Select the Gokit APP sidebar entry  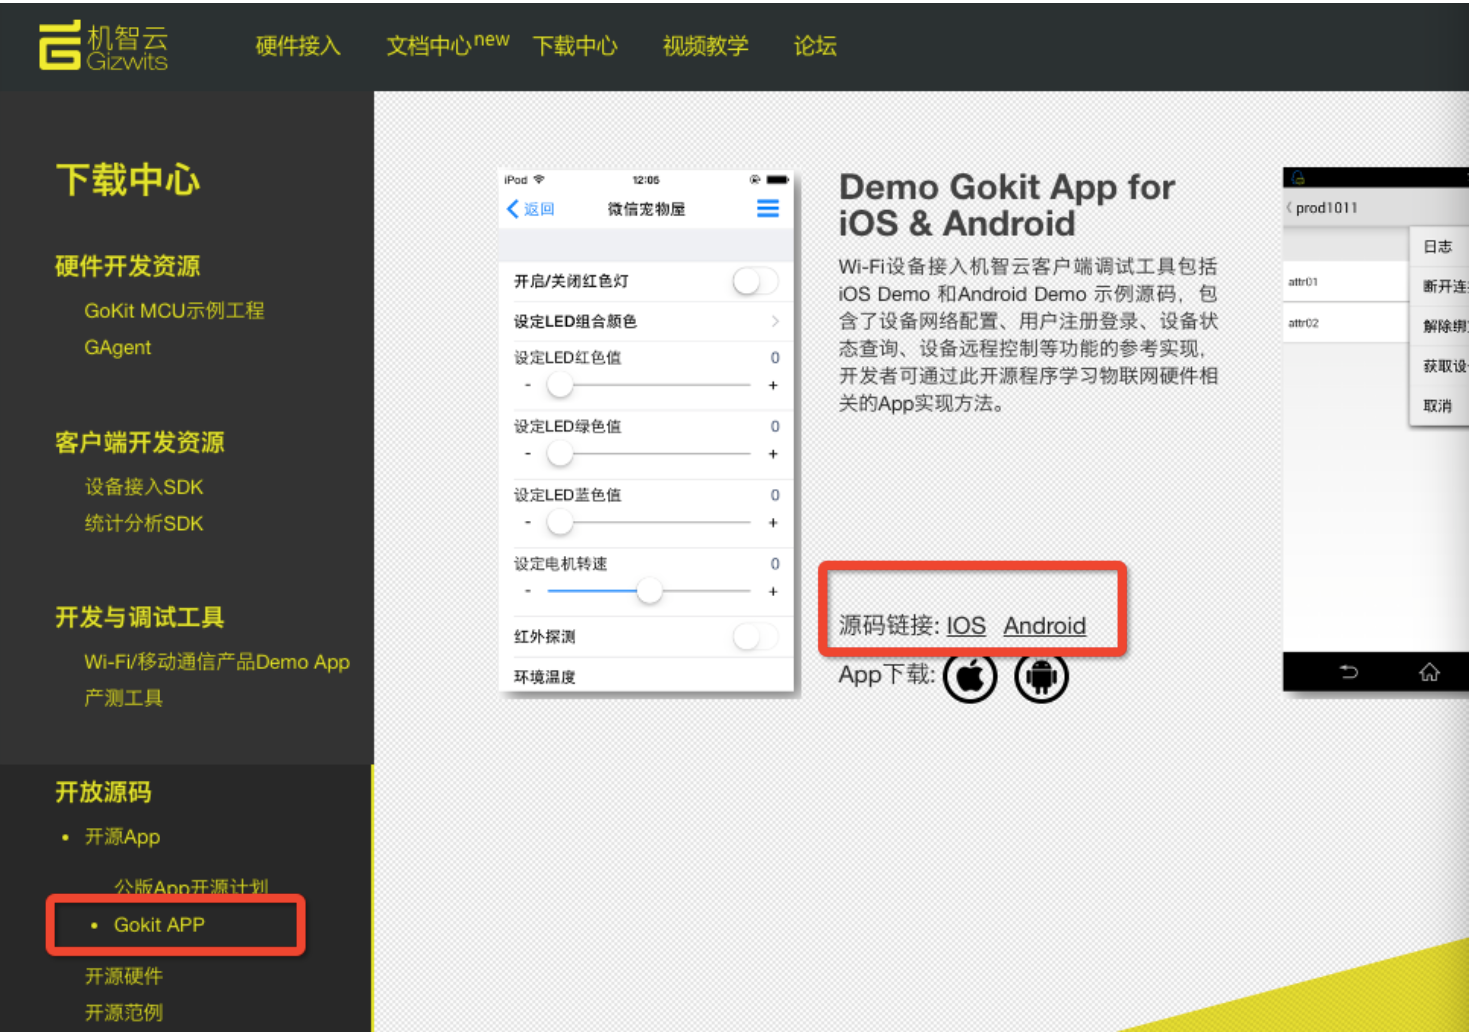pyautogui.click(x=159, y=925)
